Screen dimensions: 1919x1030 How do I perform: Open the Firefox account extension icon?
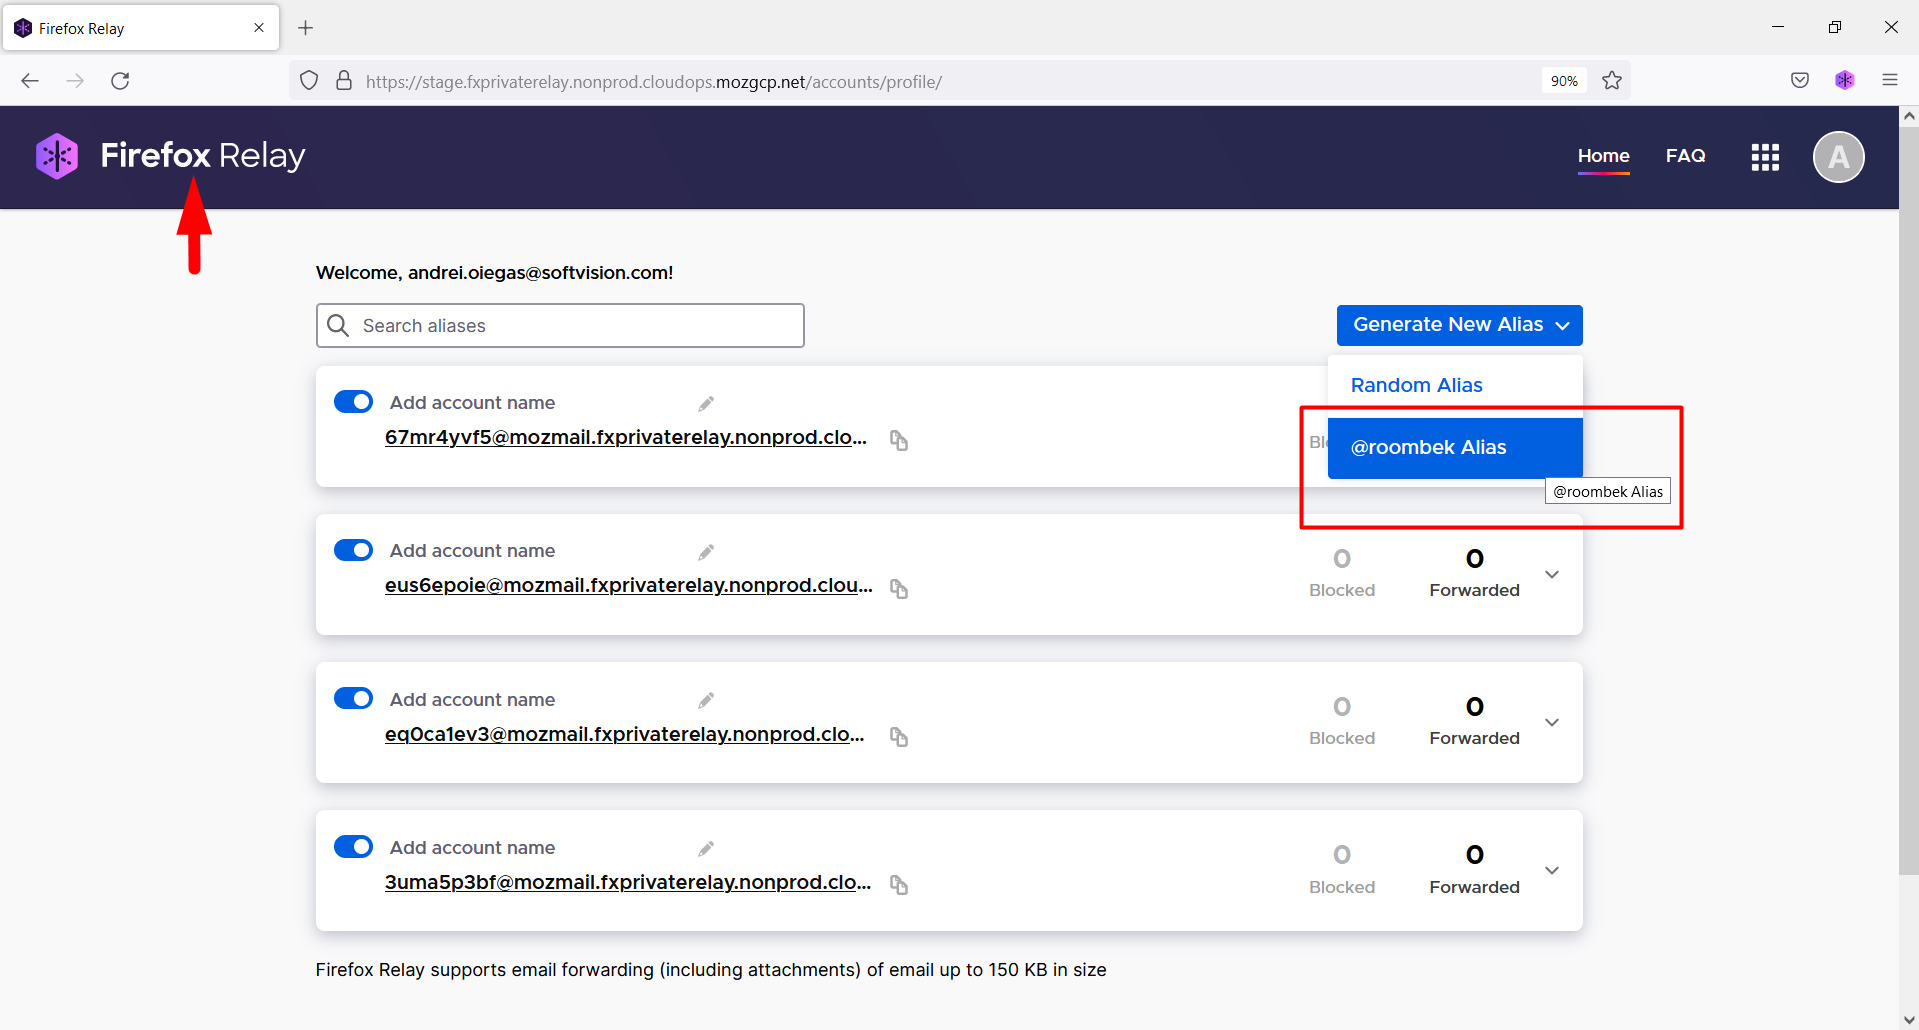[1845, 80]
